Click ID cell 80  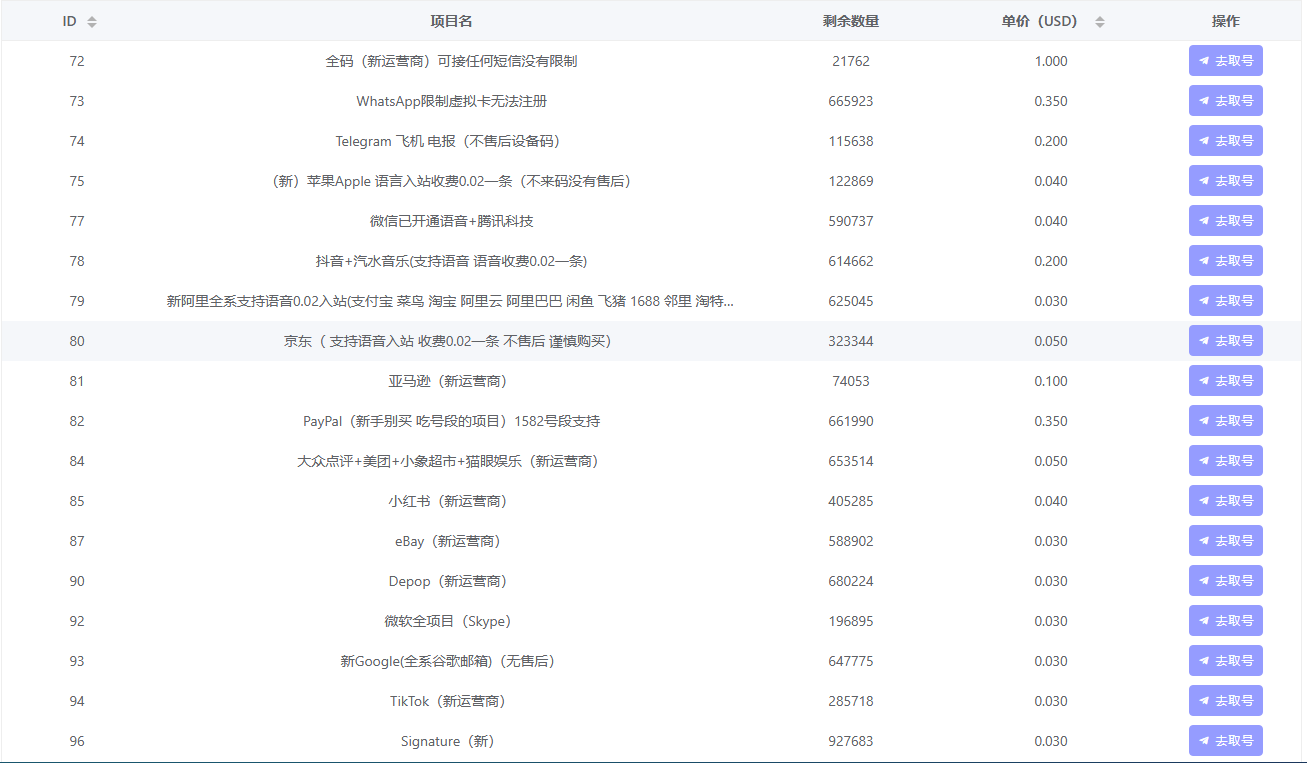coord(77,341)
